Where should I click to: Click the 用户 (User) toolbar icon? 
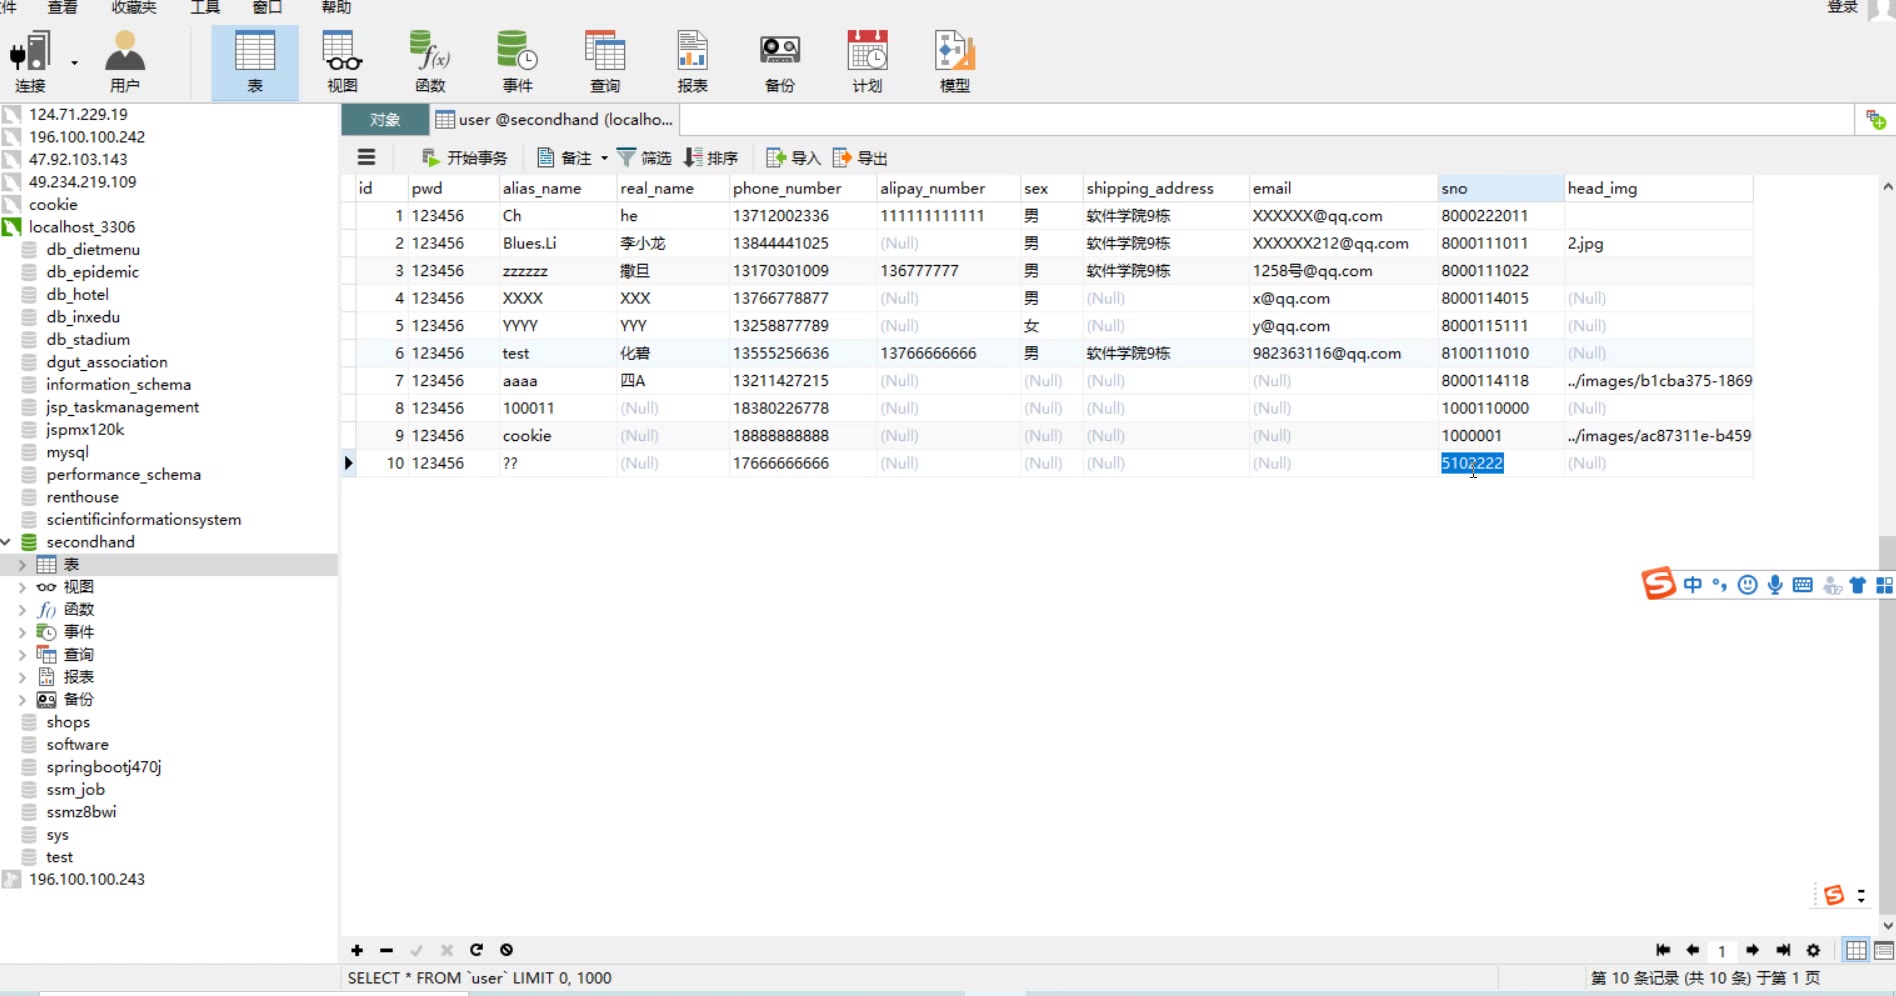click(x=124, y=61)
